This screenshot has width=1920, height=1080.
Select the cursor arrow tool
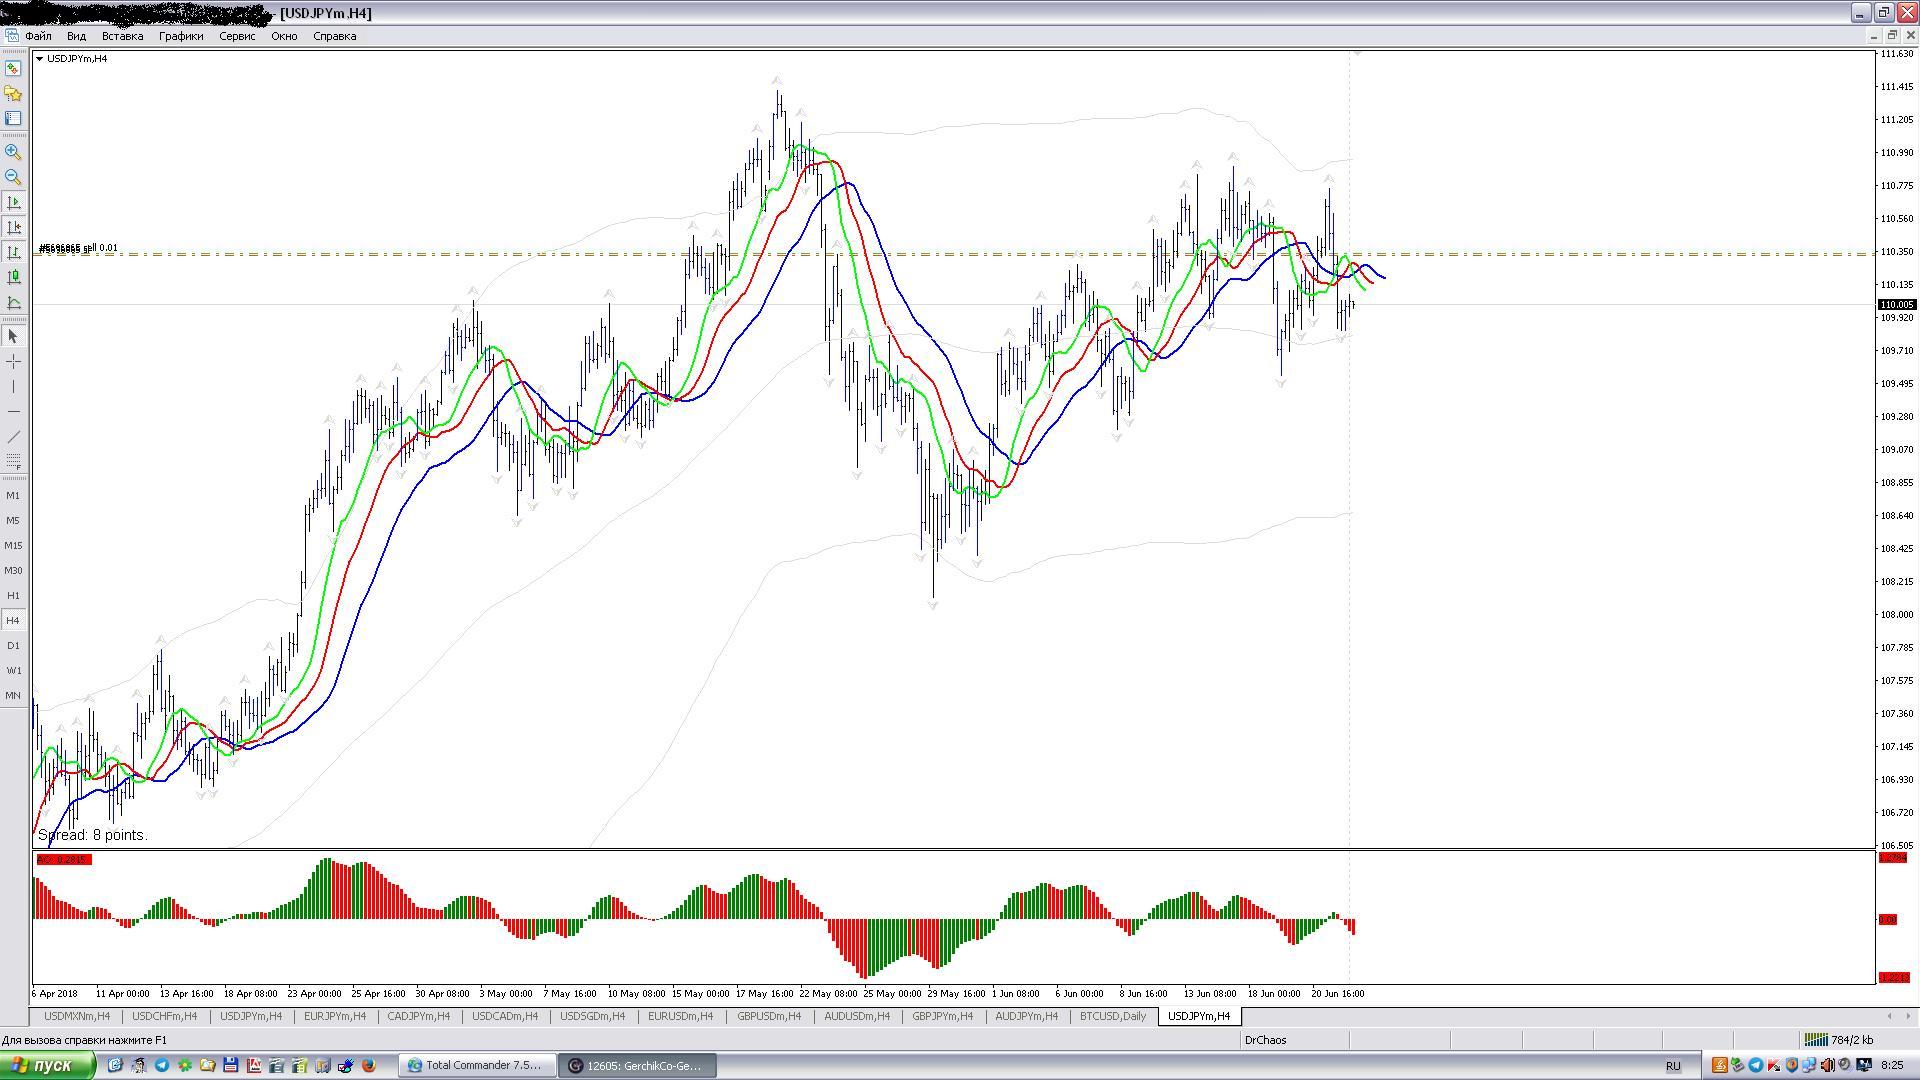coord(13,336)
